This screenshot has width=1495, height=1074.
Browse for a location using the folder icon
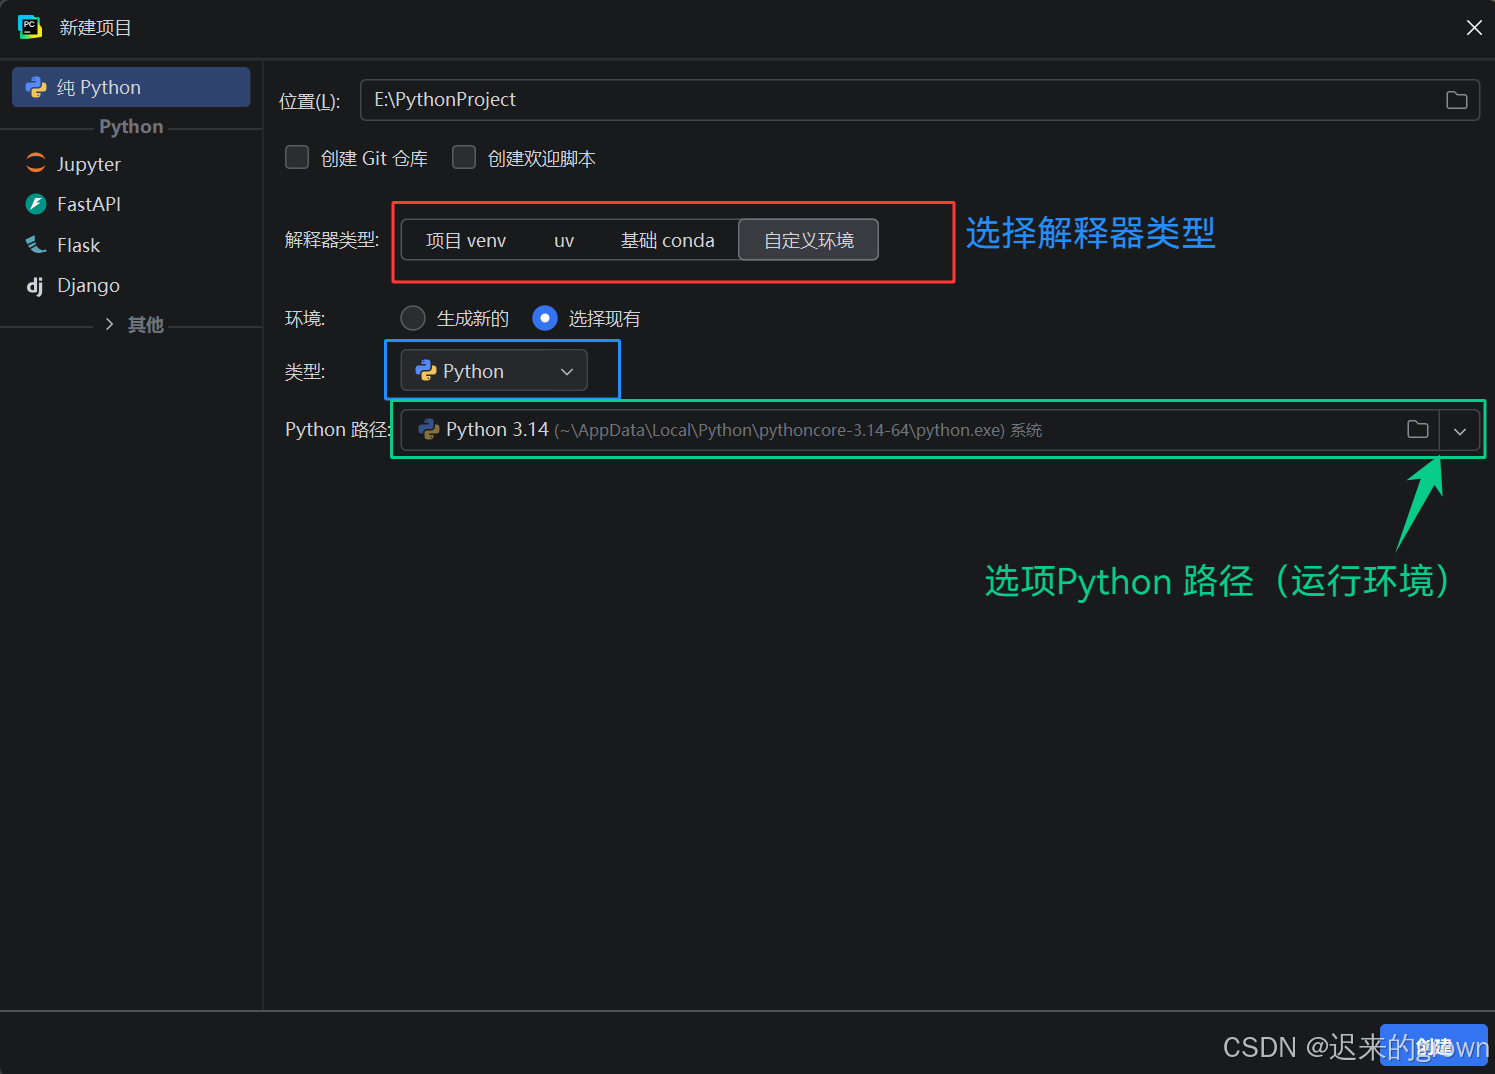coord(1457,100)
